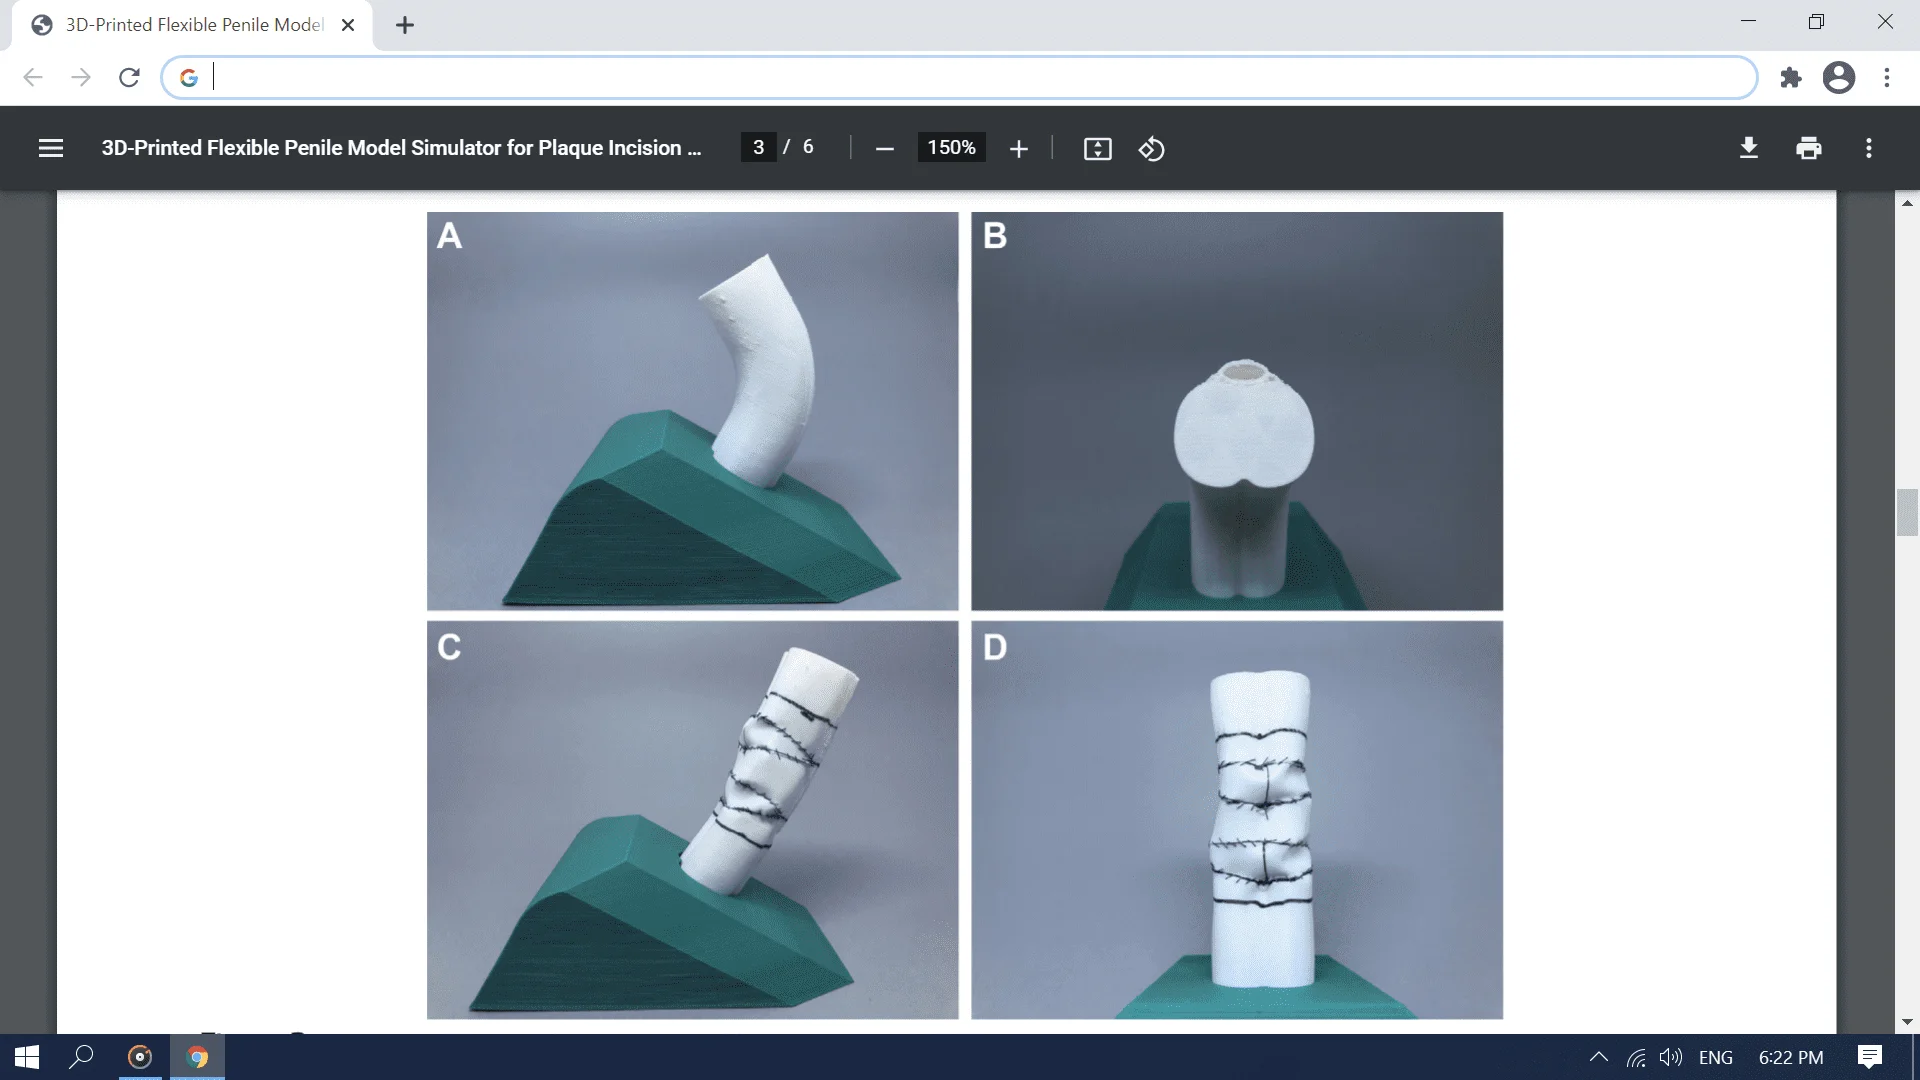
Task: Open the media player taskbar icon
Action: [x=140, y=1057]
